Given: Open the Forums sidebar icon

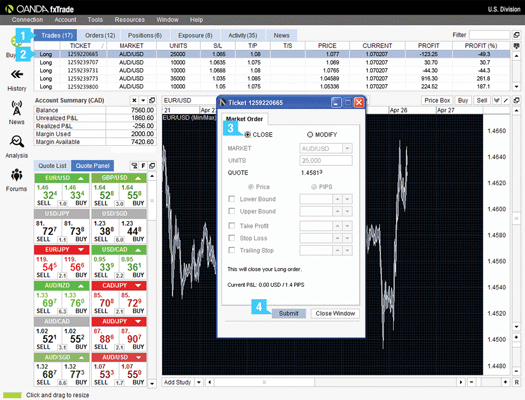Looking at the screenshot, I should 17,175.
